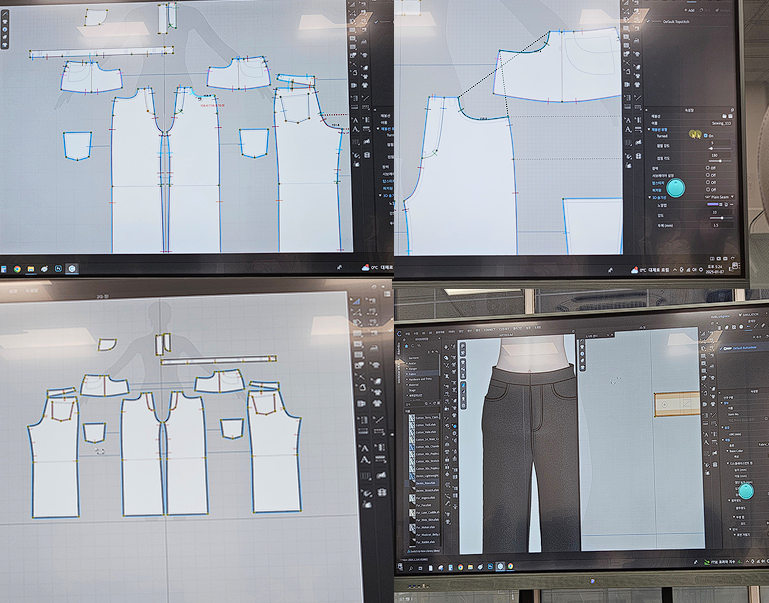This screenshot has width=769, height=603.
Task: Click the CLO app icon in top-left taskbar
Action: coord(71,268)
